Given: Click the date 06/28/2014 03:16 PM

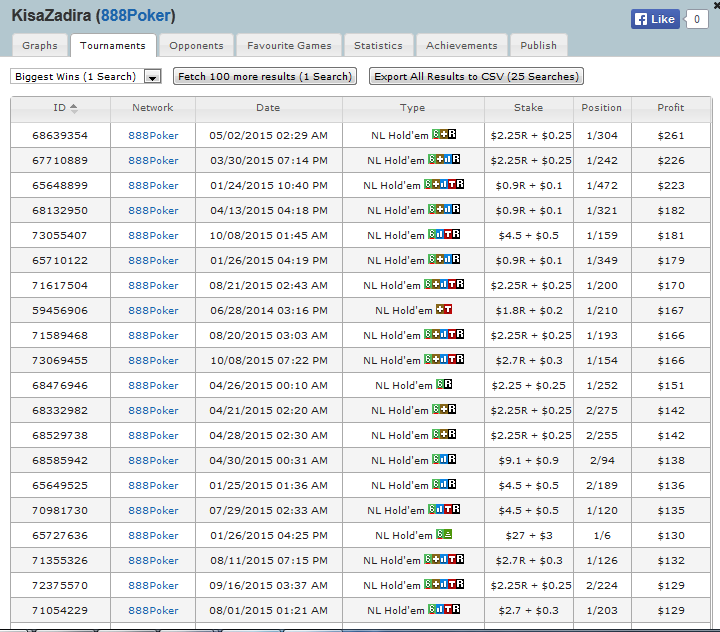Looking at the screenshot, I should click(269, 310).
